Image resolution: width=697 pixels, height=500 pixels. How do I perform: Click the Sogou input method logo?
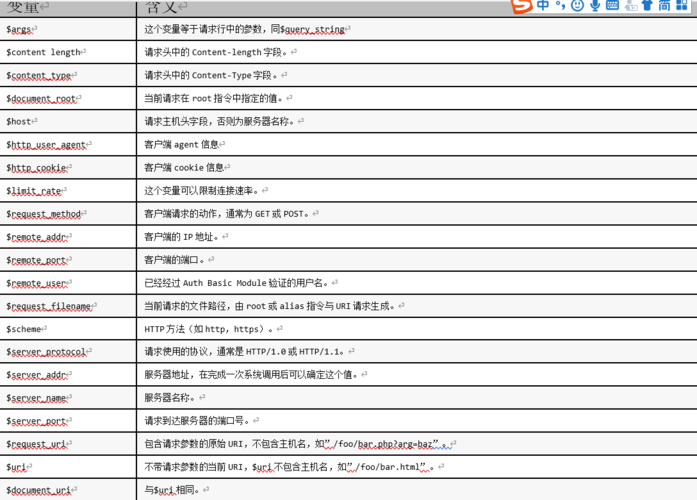pyautogui.click(x=522, y=6)
